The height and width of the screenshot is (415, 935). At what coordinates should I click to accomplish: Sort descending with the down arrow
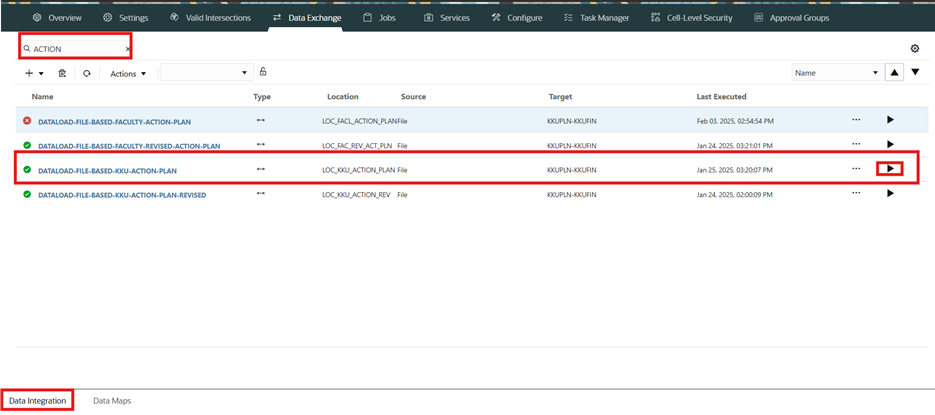915,72
